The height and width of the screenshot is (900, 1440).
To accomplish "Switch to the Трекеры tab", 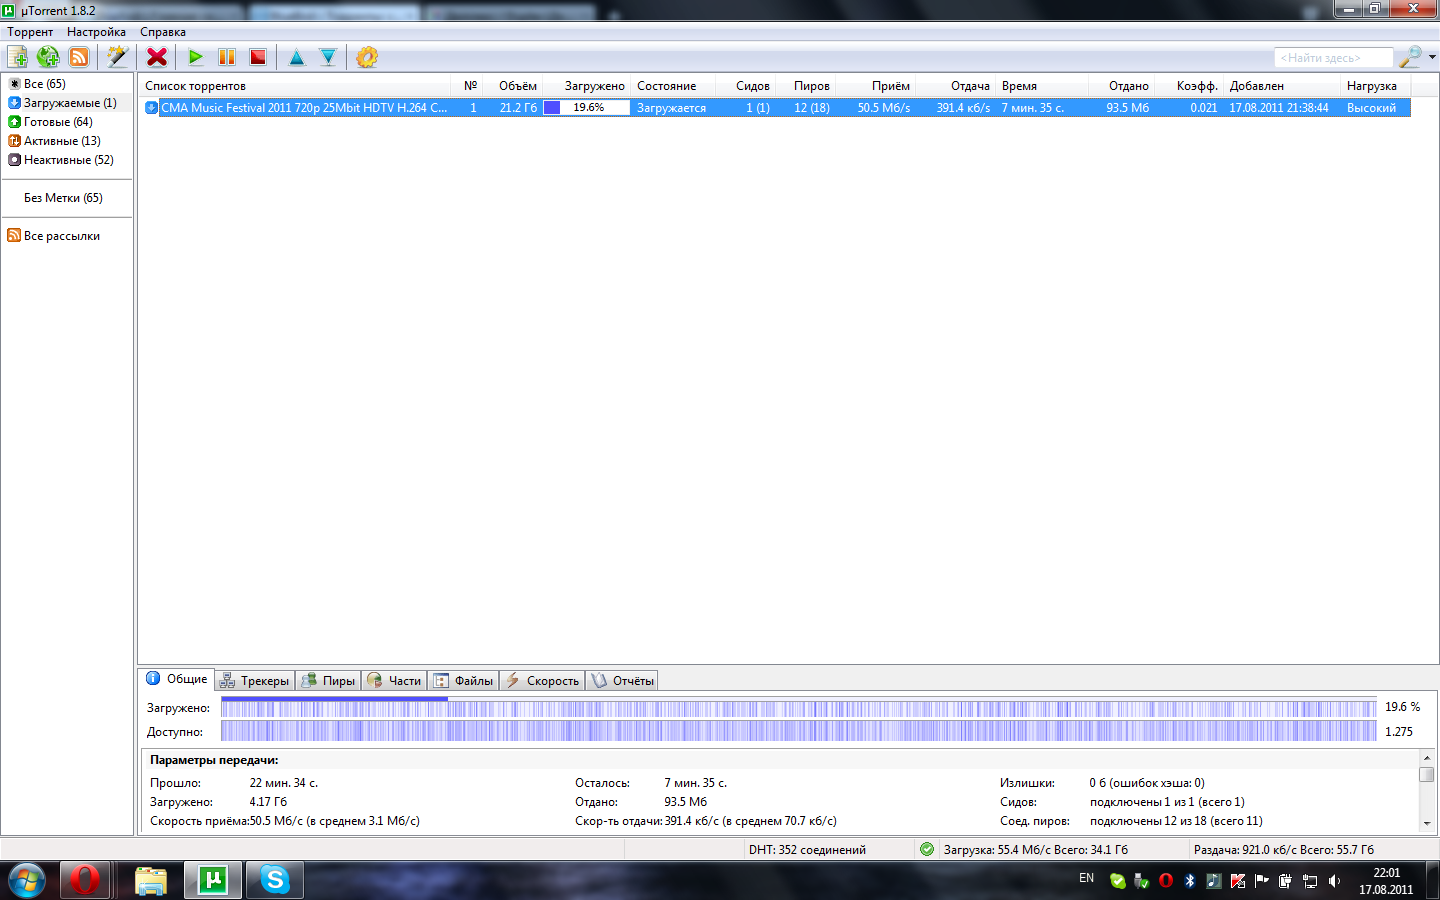I will [255, 681].
